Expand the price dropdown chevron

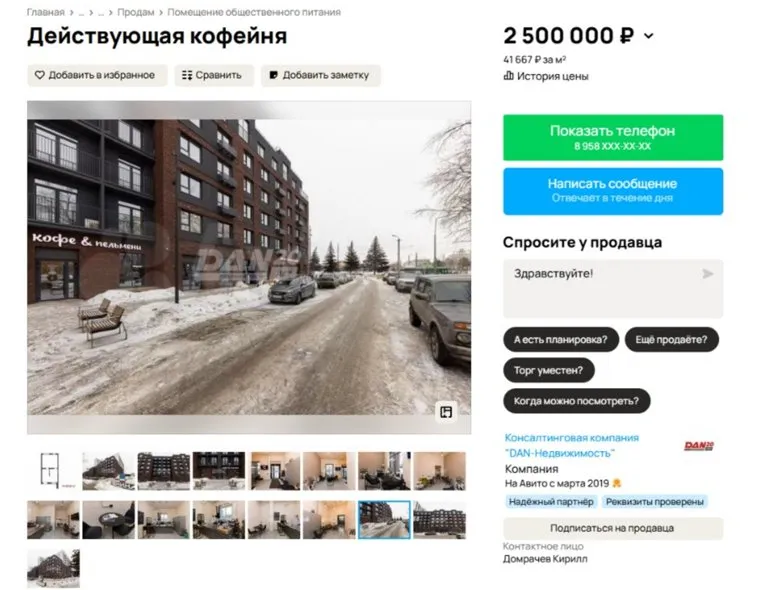coord(649,36)
